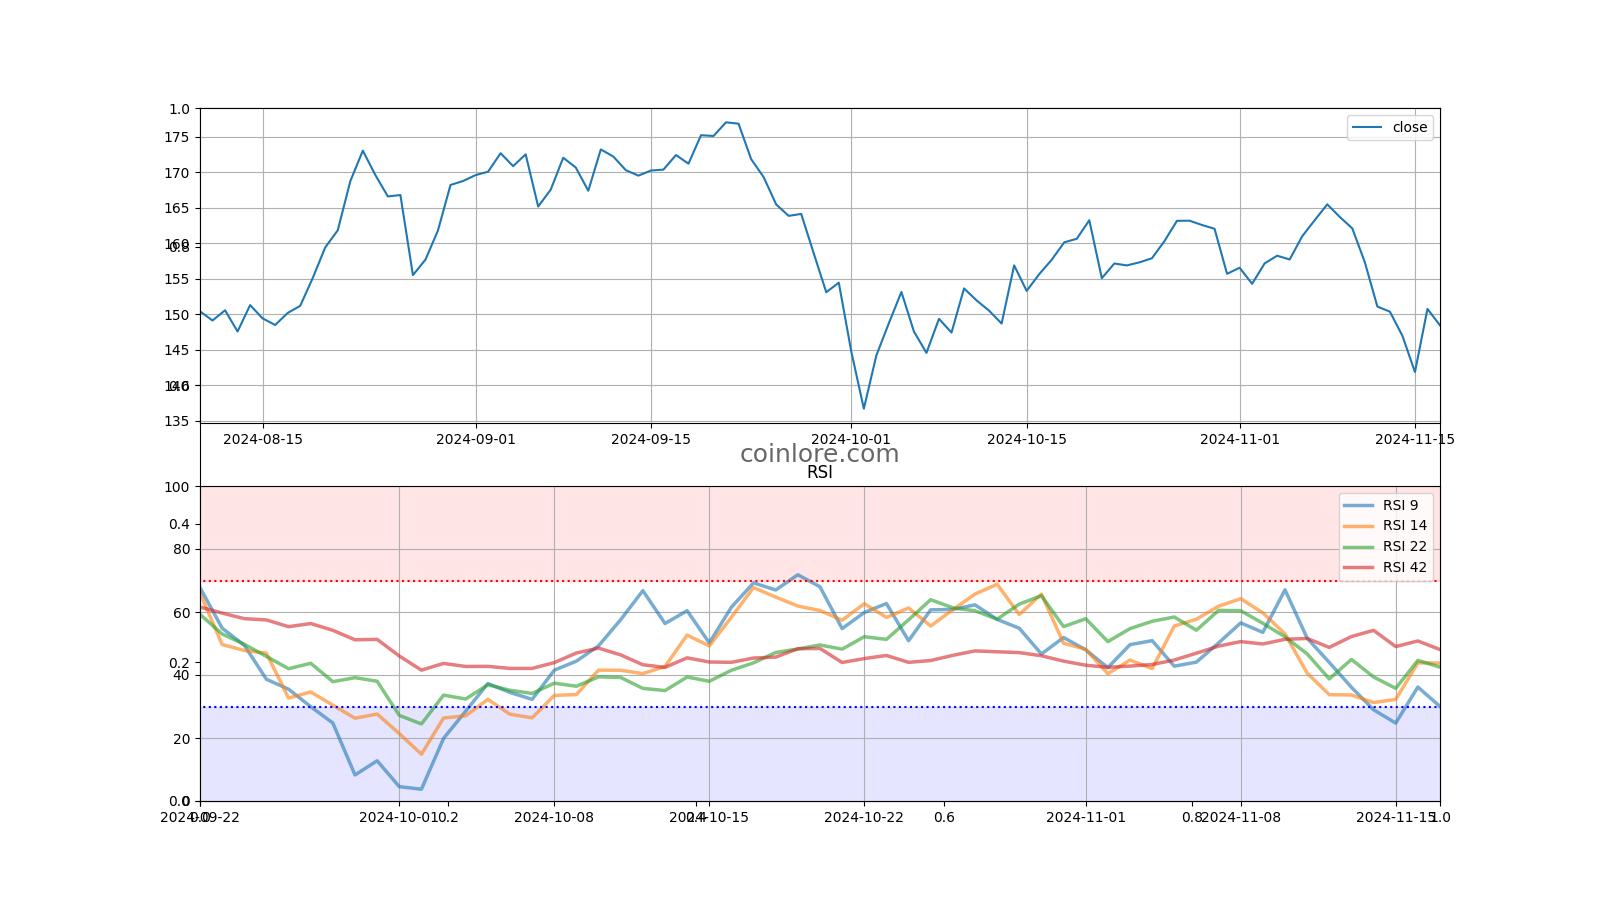The width and height of the screenshot is (1600, 900).
Task: Click the 100 label on RSI axis
Action: (177, 487)
